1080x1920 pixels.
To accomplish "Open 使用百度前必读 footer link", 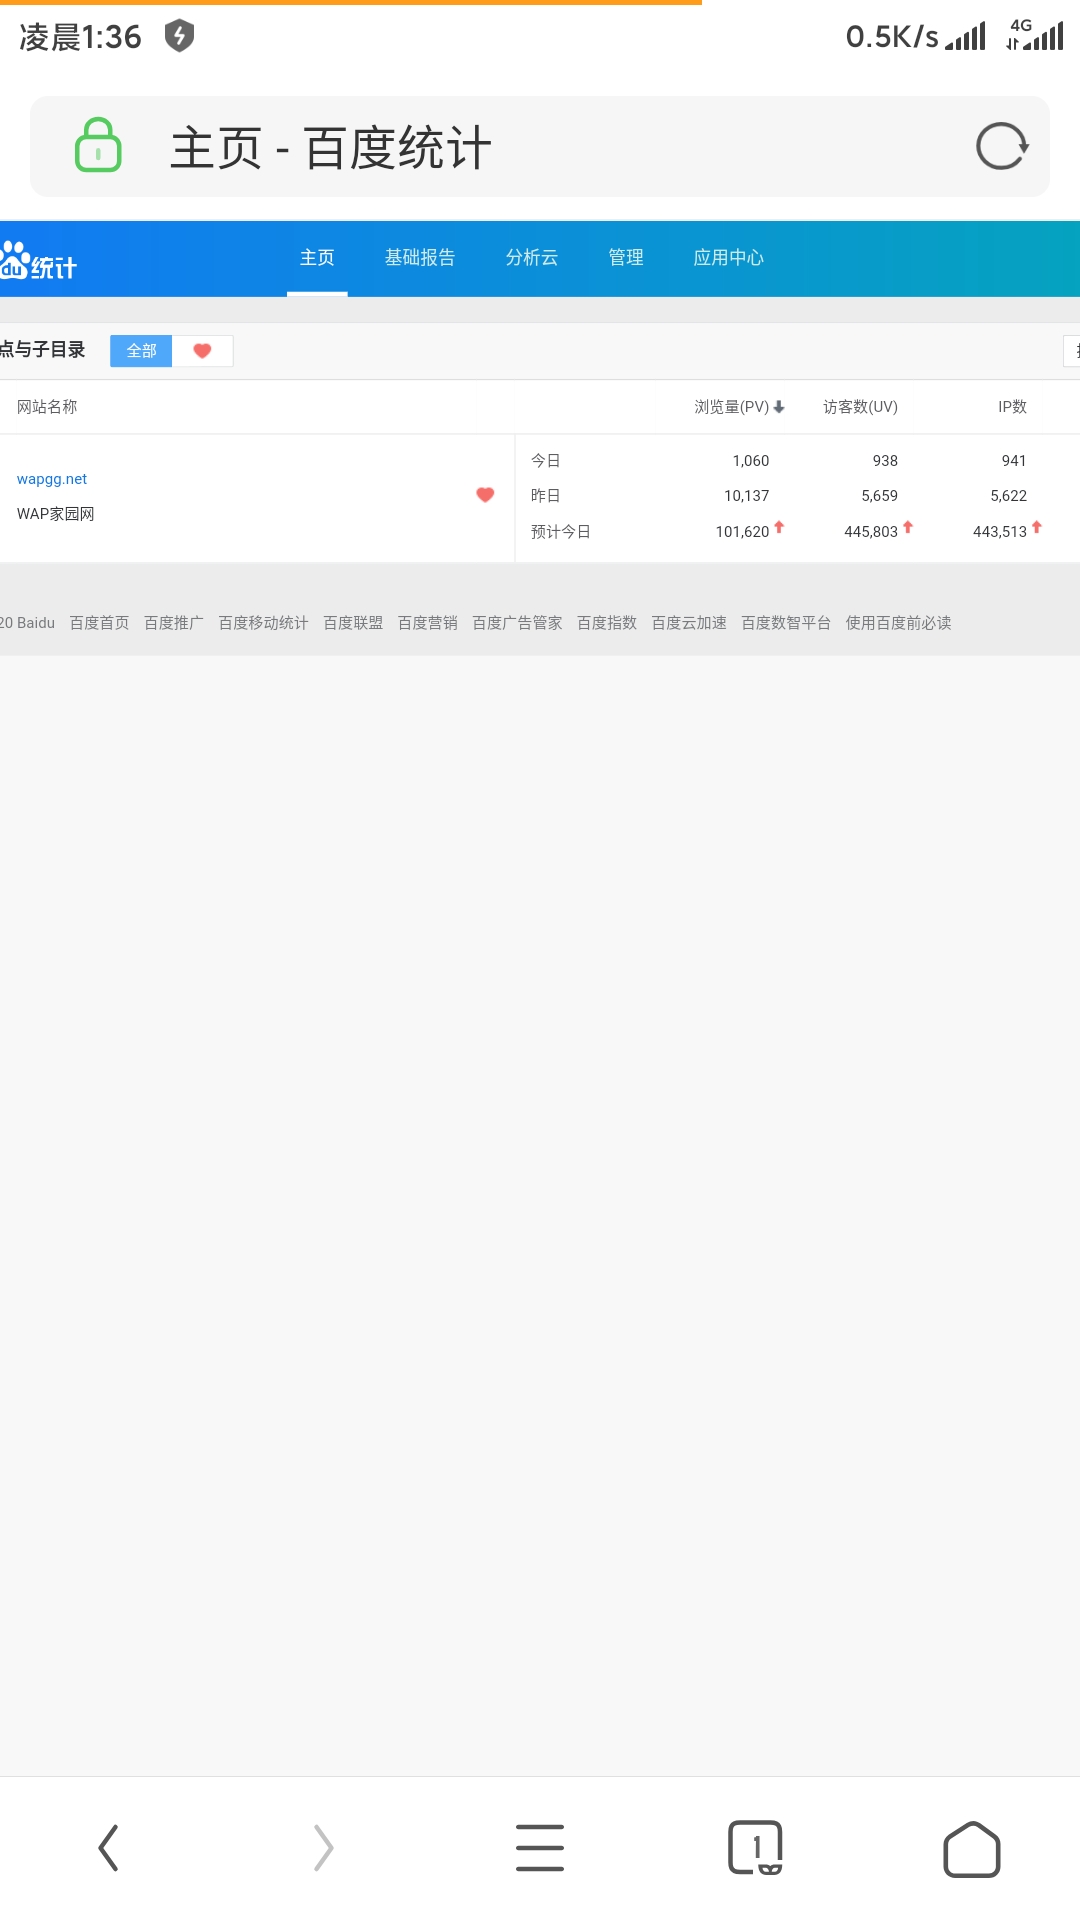I will (899, 623).
